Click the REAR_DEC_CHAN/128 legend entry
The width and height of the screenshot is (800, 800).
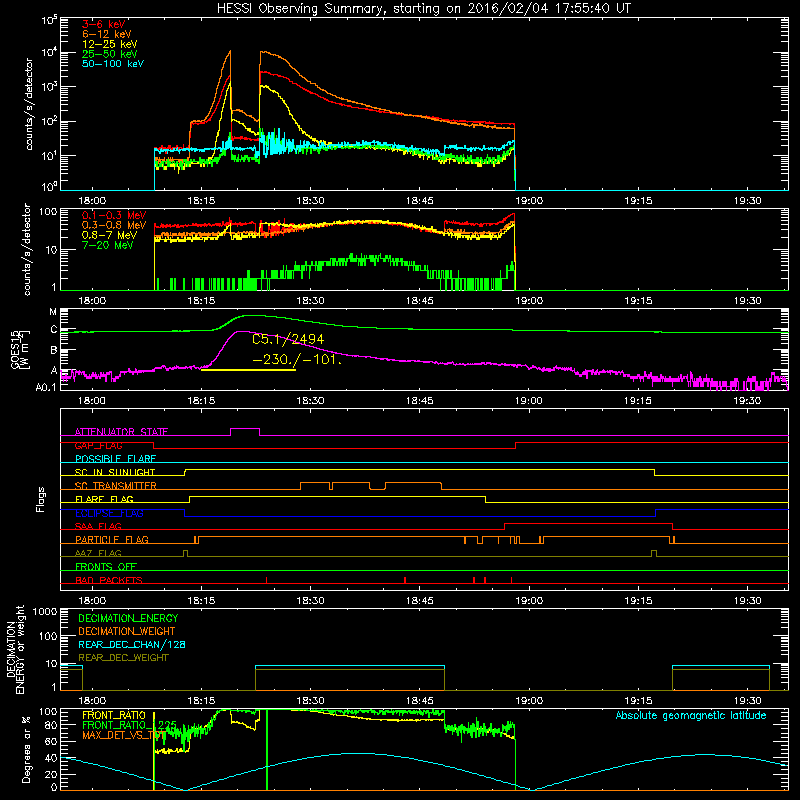(132, 644)
